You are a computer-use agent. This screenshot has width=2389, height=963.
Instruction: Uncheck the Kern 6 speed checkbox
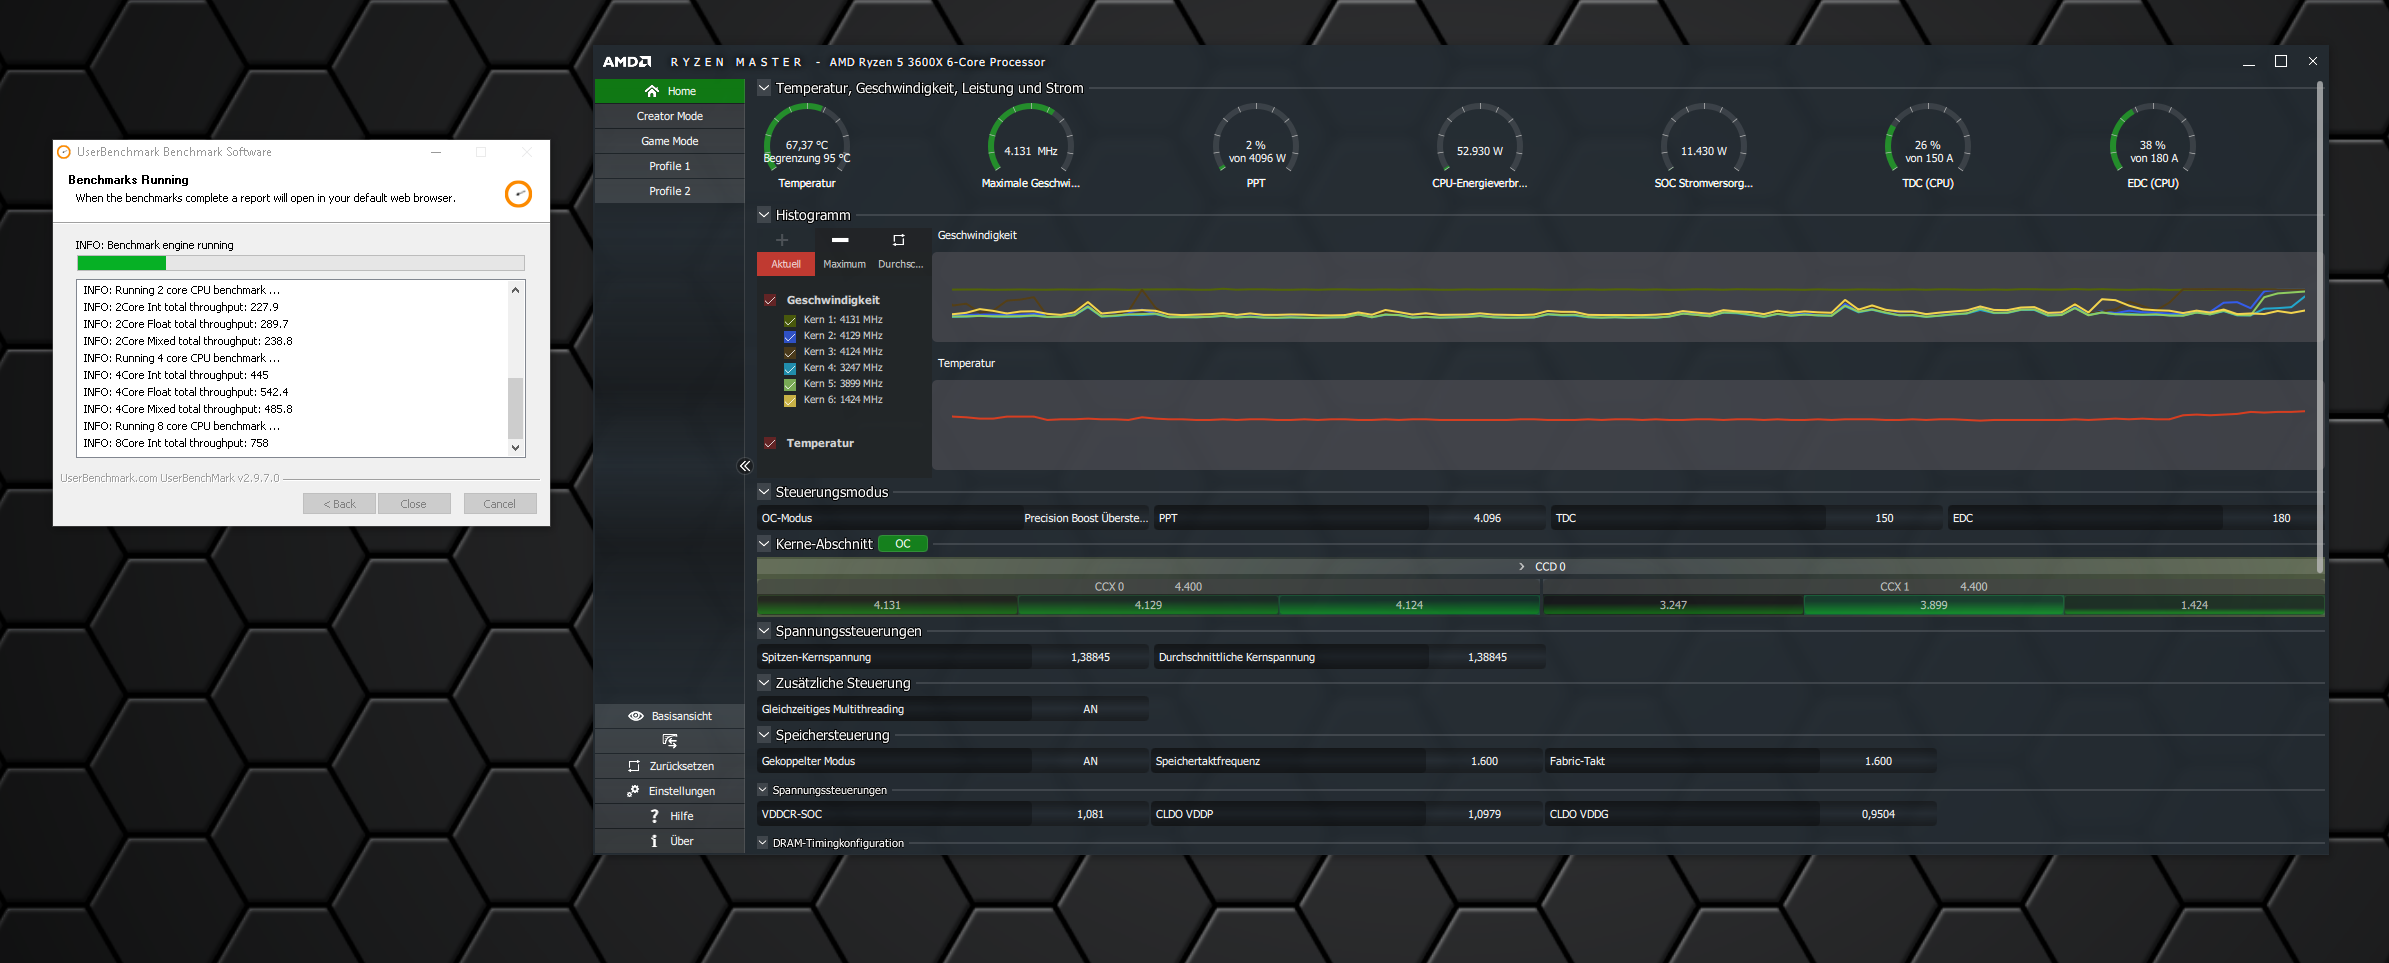[790, 400]
